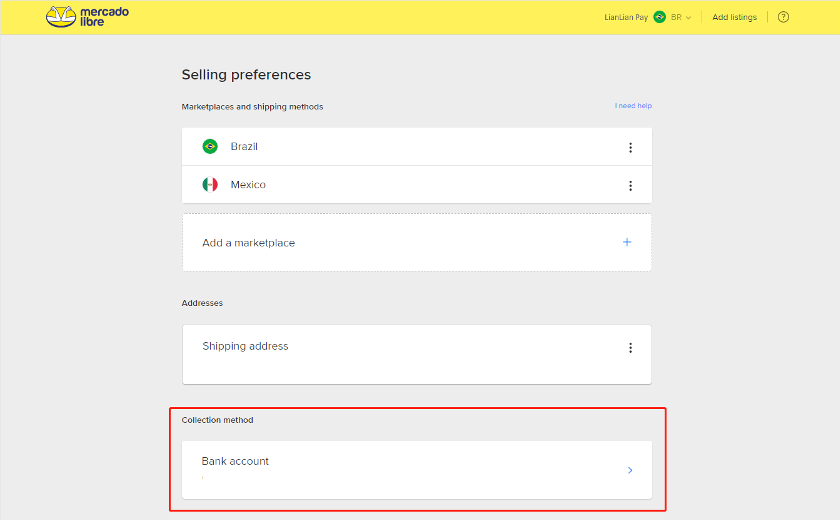Screen dimensions: 840x520
Task: Click the Mercado Libre logo
Action: click(x=87, y=17)
